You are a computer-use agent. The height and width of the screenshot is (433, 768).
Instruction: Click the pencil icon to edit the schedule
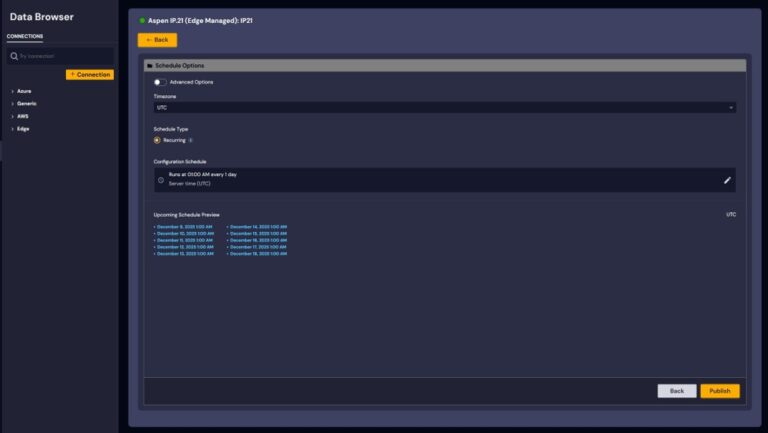[x=727, y=180]
